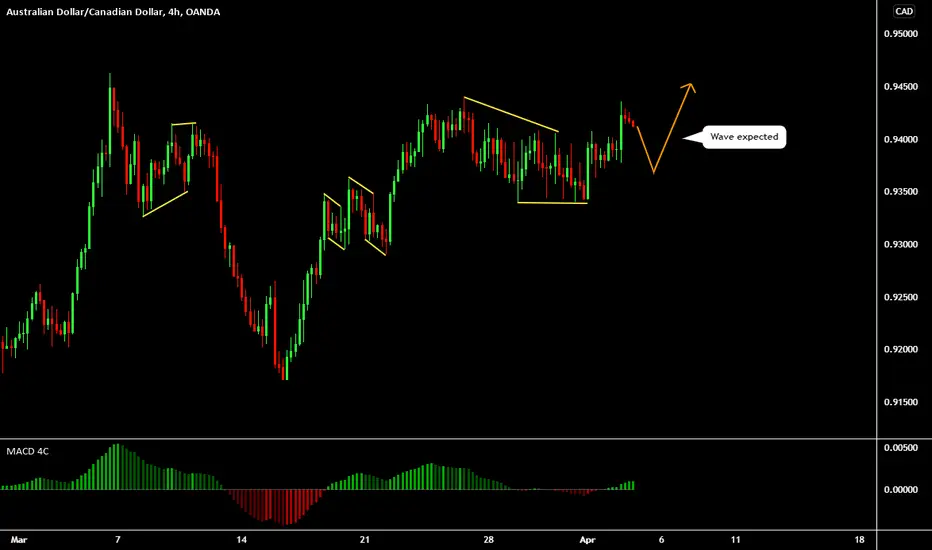Click price level 0.92000 on the price scale
Screen dimensions: 932x550
[900, 349]
